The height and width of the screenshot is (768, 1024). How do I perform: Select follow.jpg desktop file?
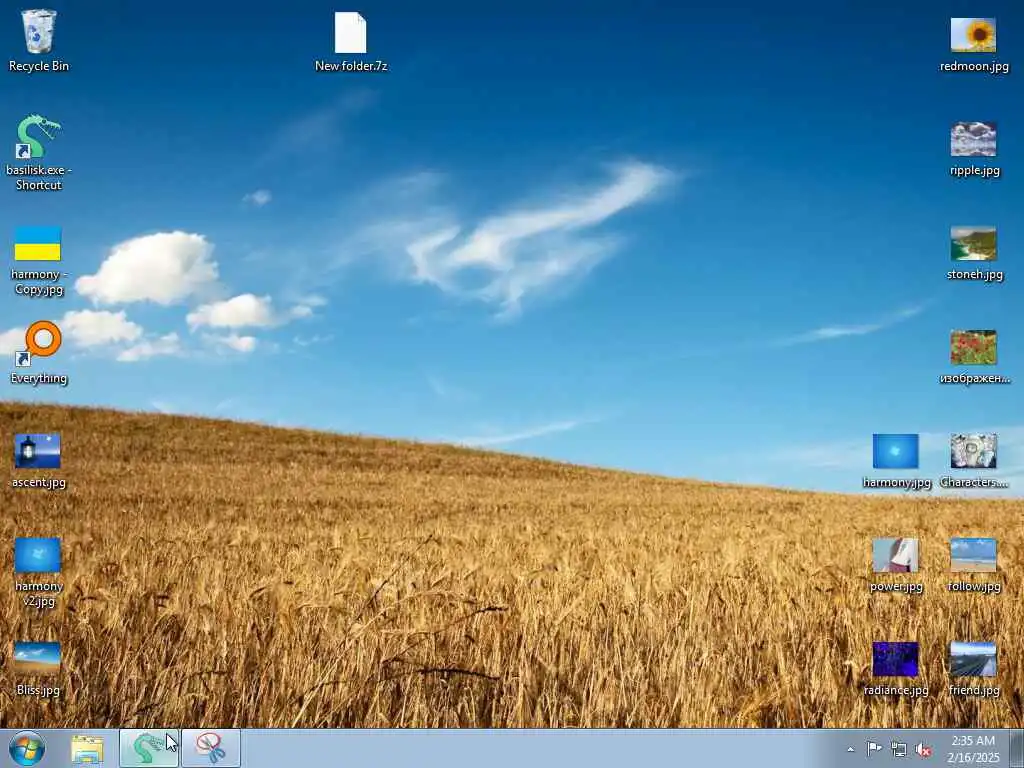[974, 565]
